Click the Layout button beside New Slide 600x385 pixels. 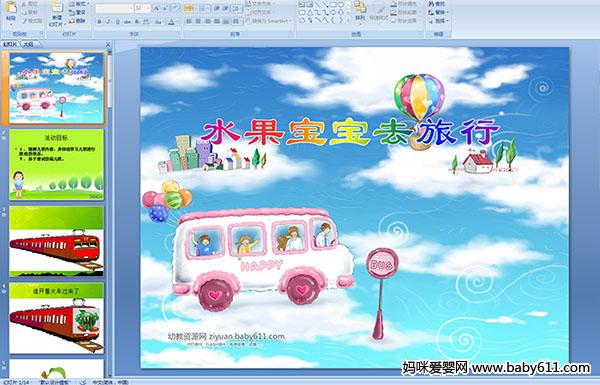(77, 4)
